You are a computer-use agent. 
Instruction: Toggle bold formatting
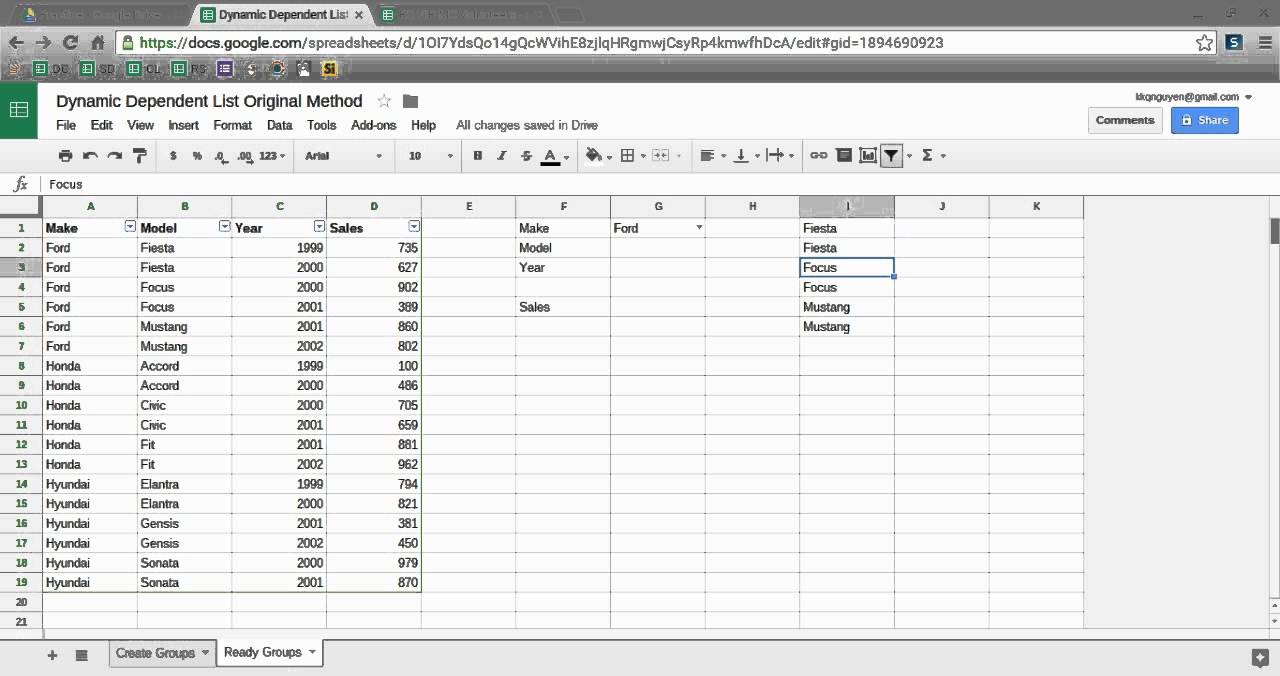478,155
